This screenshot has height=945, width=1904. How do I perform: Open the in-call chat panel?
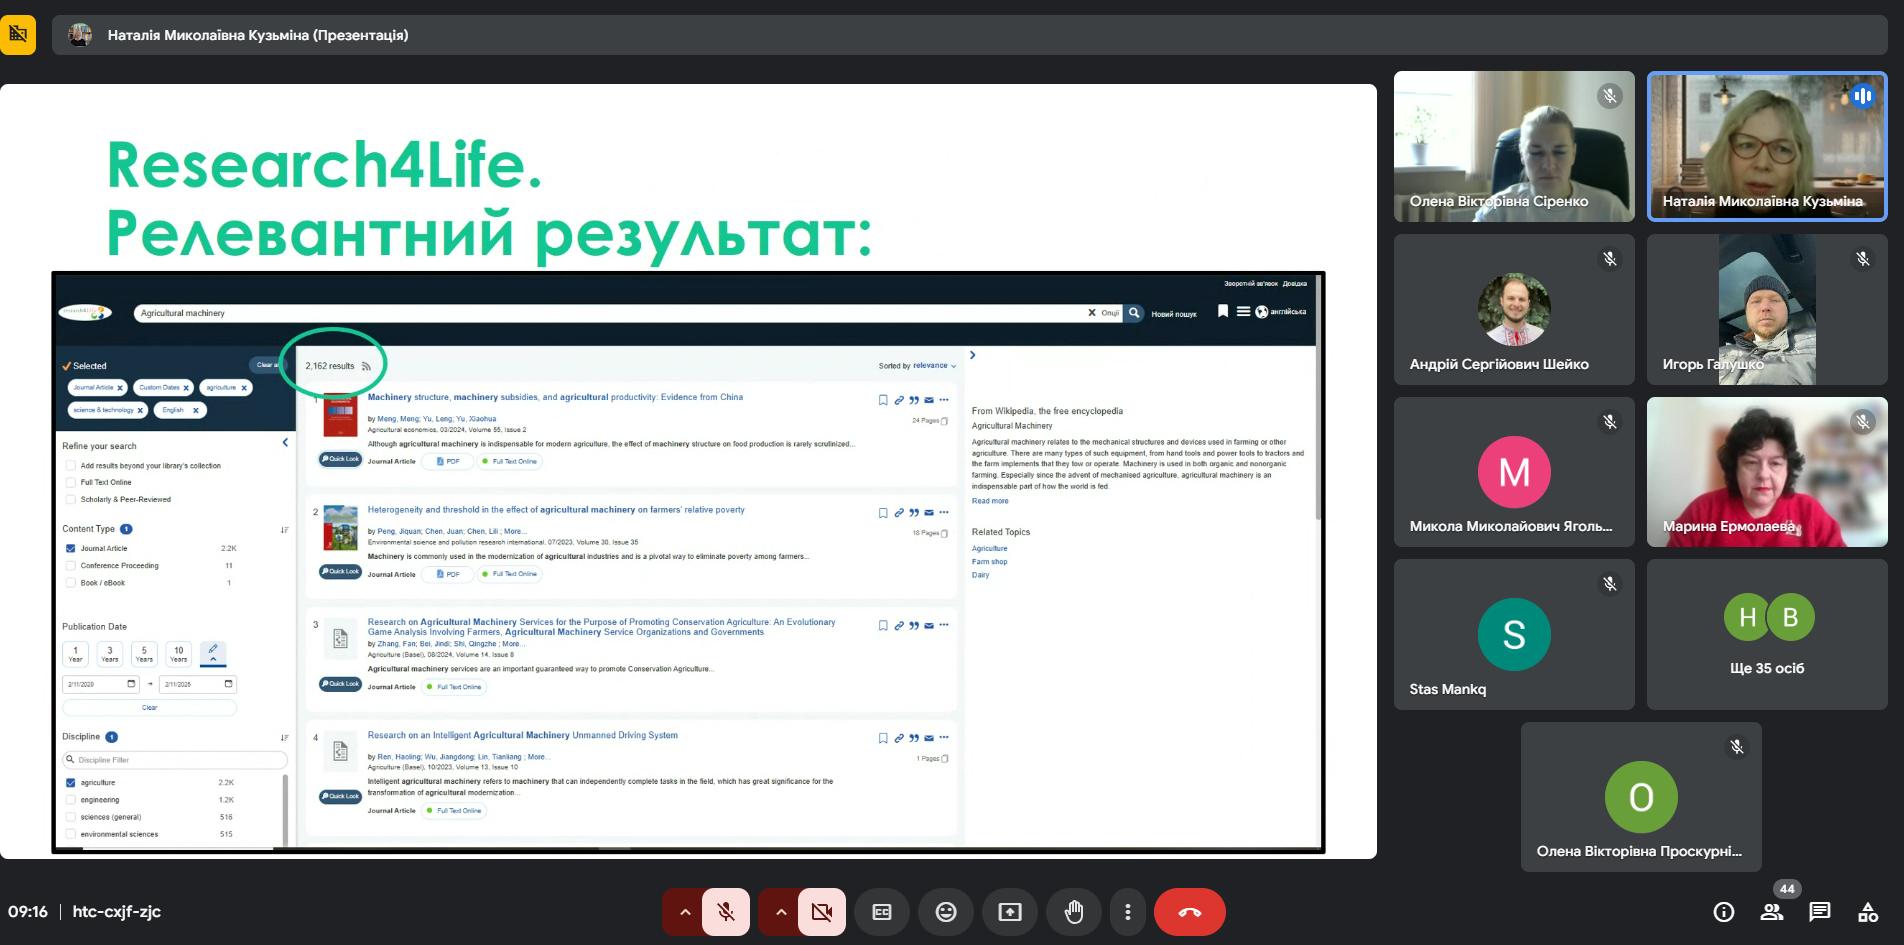click(x=1820, y=912)
